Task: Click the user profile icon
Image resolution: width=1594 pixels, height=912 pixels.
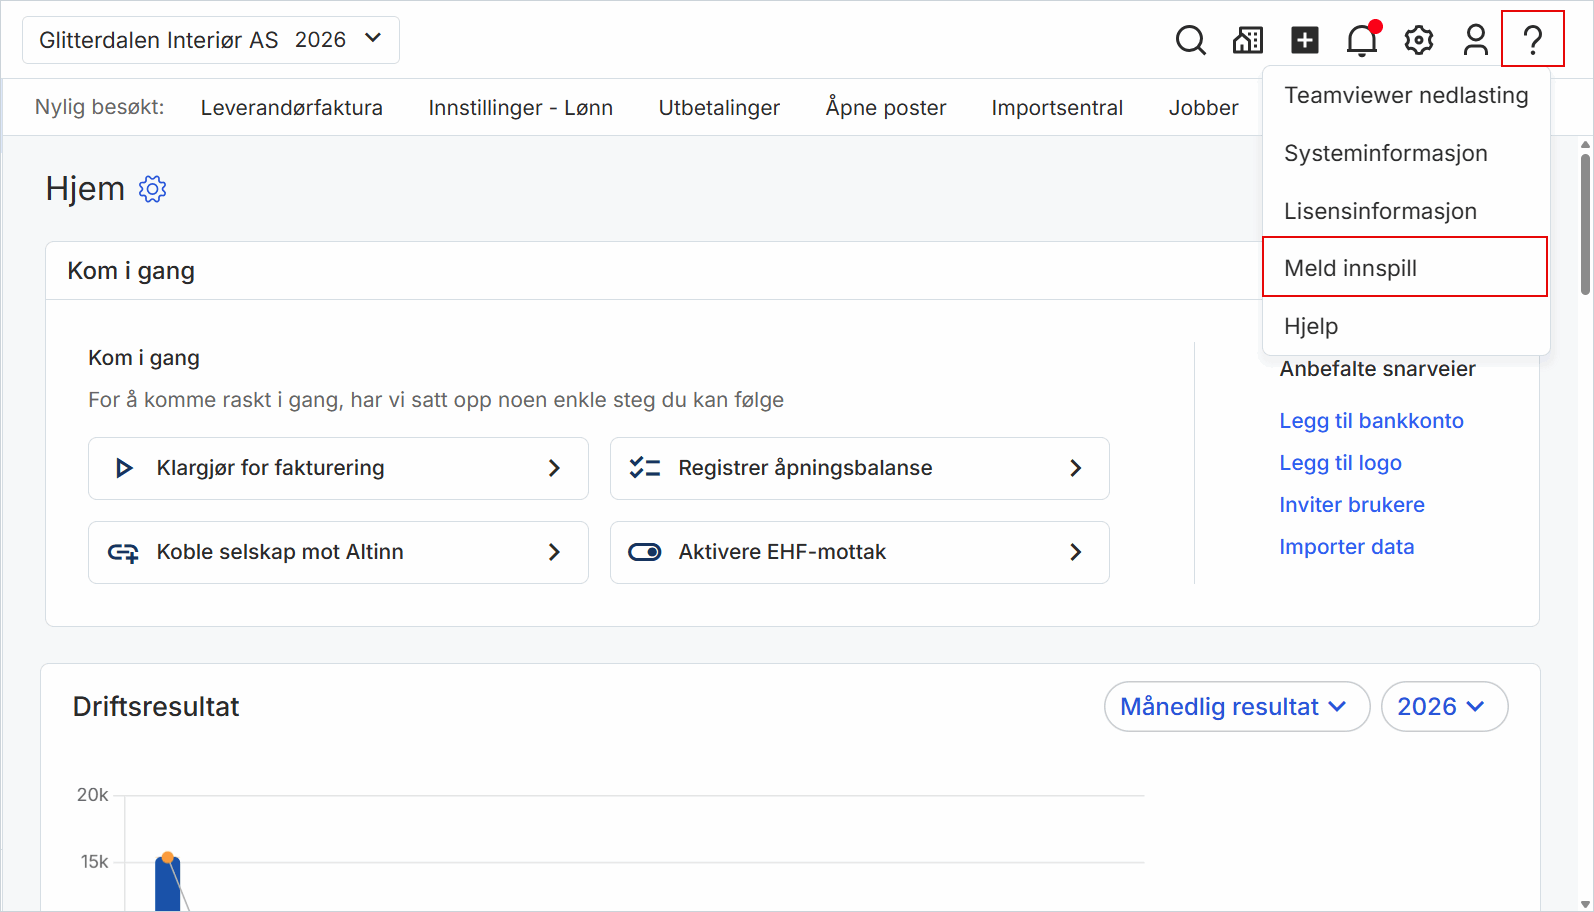Action: [1475, 40]
